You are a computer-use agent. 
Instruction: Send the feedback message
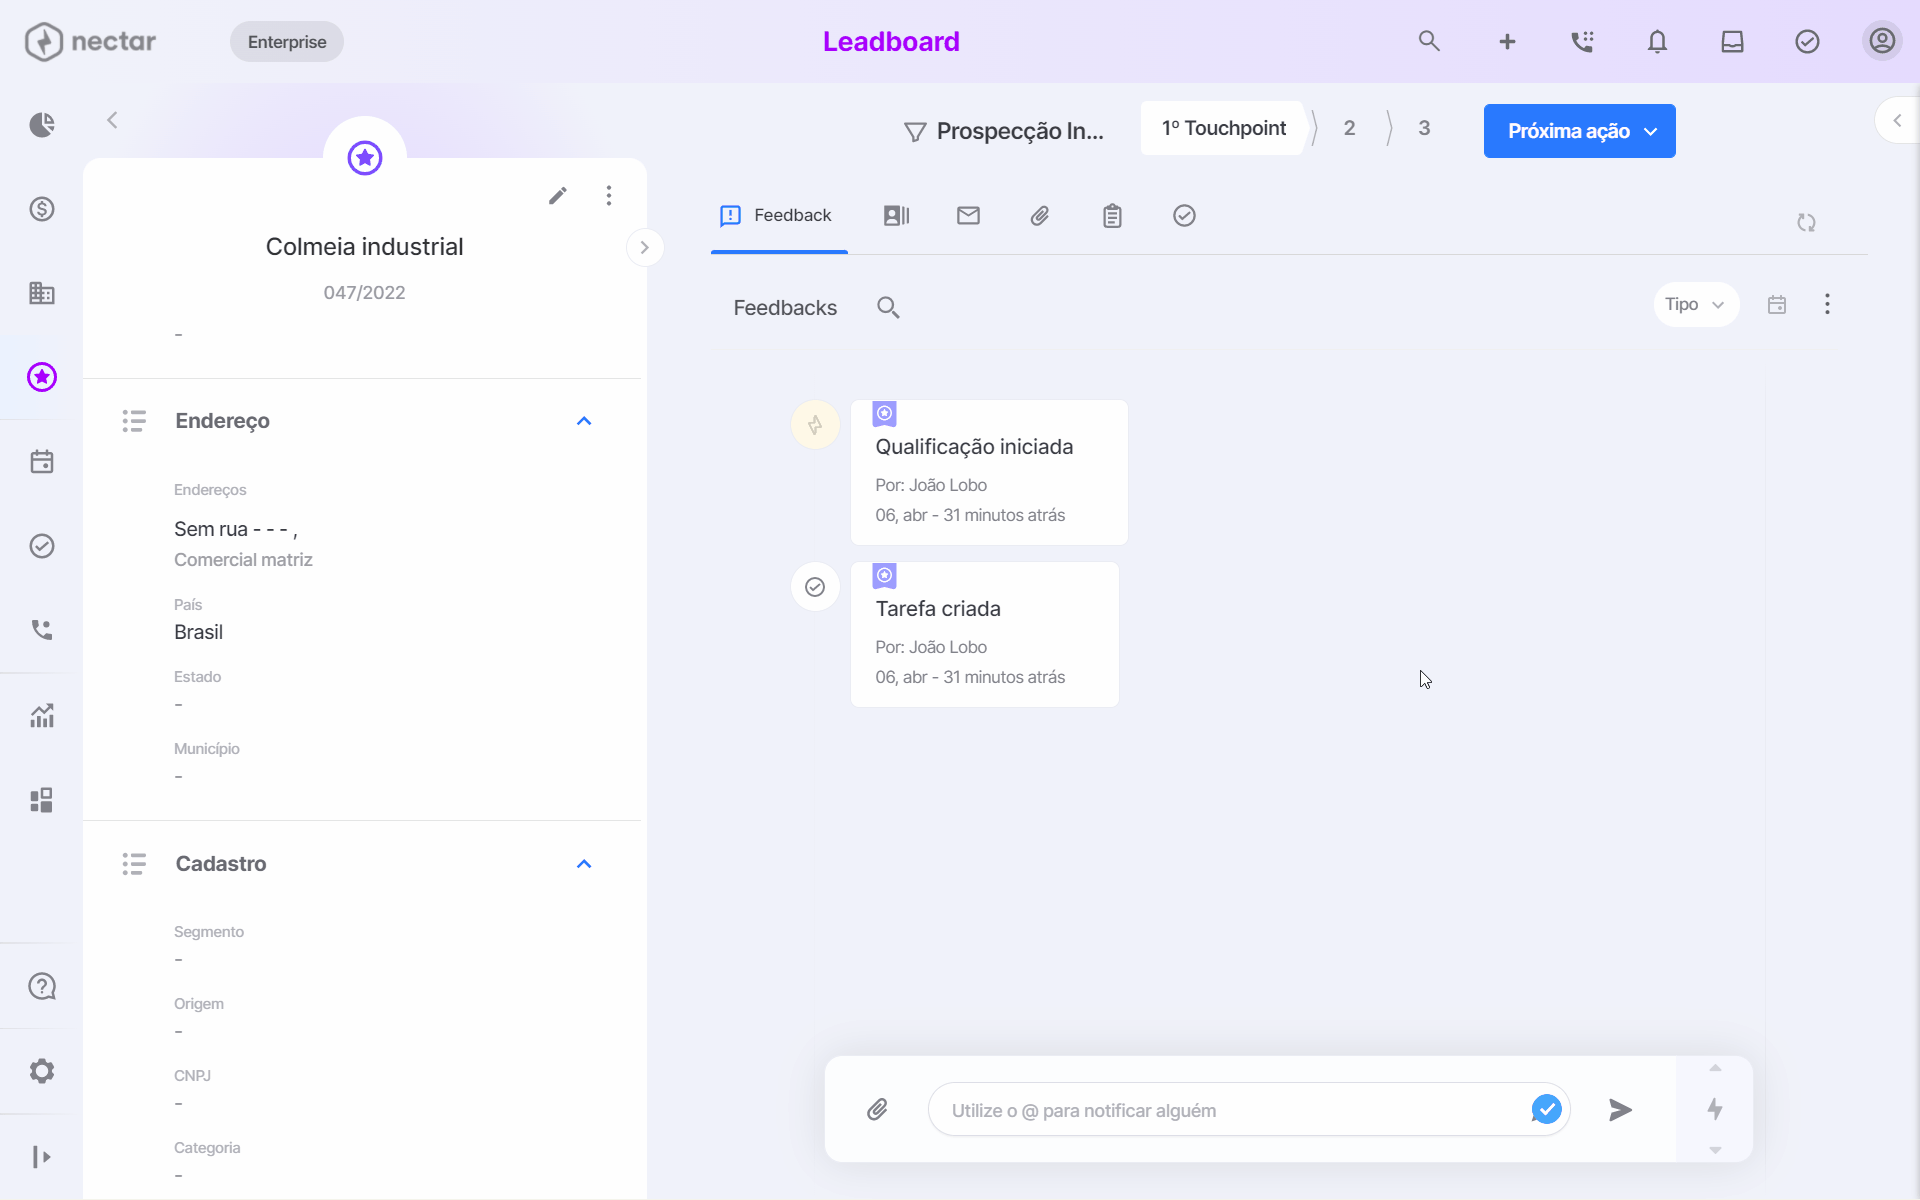pos(1620,1110)
